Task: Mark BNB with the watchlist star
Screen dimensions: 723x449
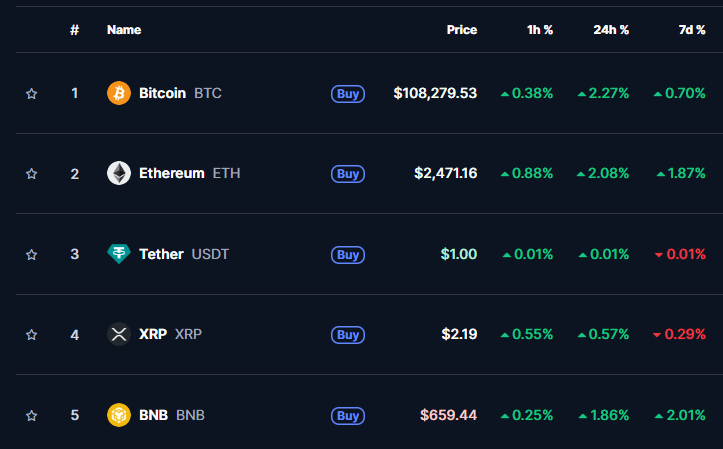Action: click(x=31, y=416)
